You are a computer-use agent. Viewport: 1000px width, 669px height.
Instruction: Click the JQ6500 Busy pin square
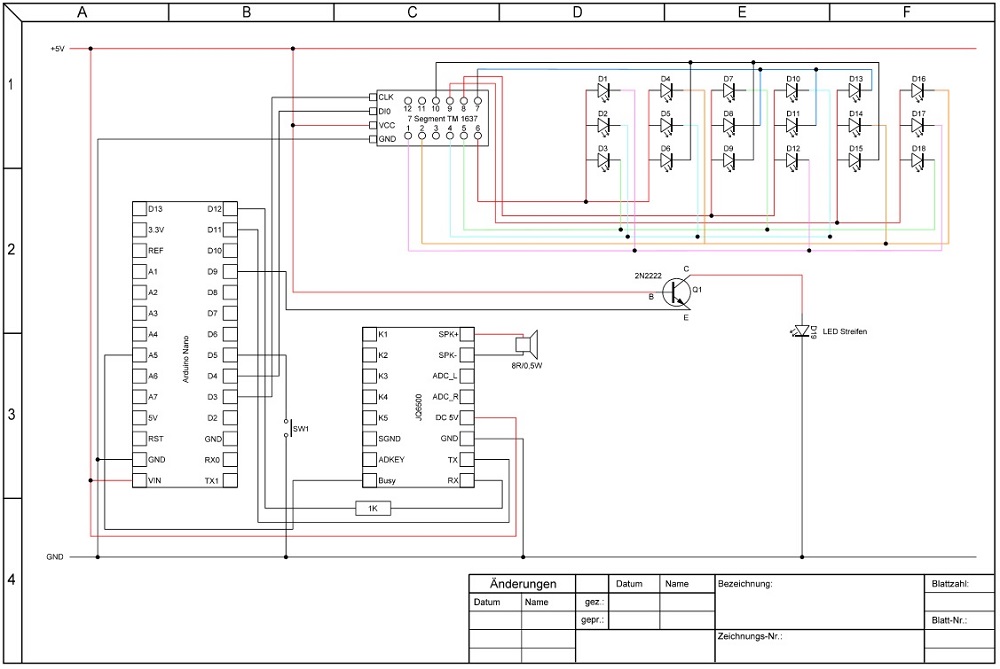point(369,481)
